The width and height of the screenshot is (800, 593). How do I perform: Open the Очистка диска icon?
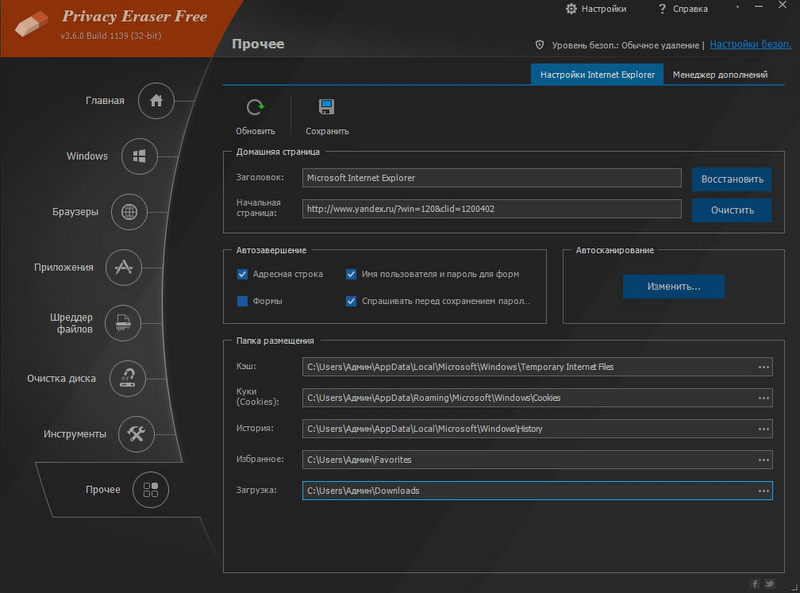128,378
